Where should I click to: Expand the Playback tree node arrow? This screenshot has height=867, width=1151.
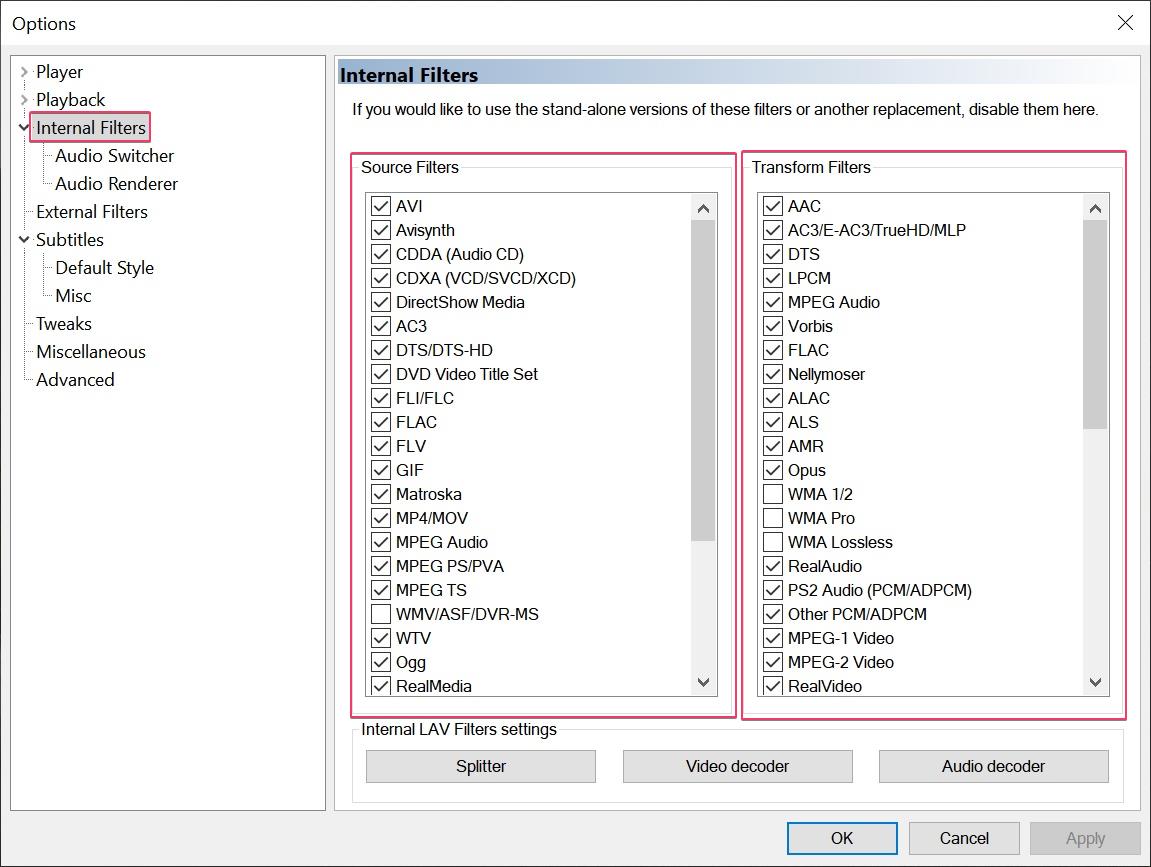[23, 100]
